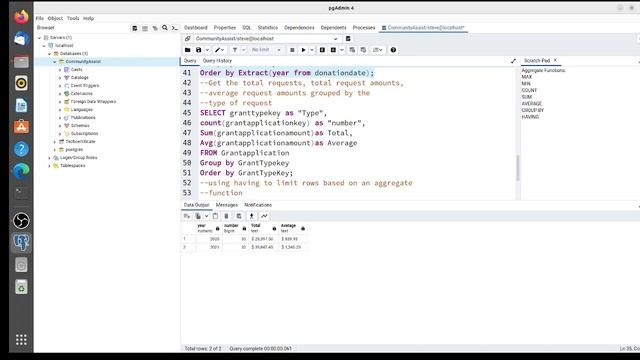Screen dimensions: 640x360
Task: Open the Save File dropdown arrow
Action: coord(207,50)
